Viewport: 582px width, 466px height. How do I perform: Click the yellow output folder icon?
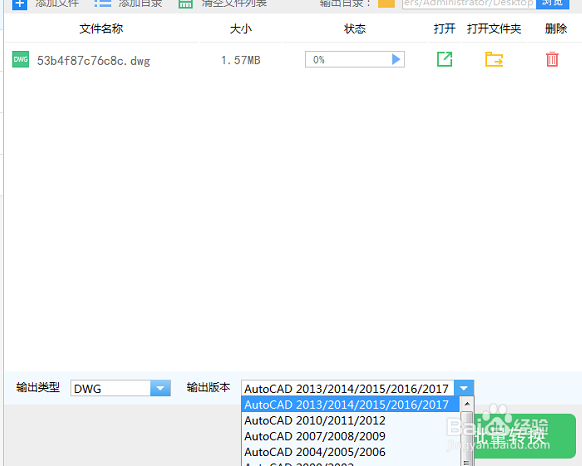pos(386,4)
